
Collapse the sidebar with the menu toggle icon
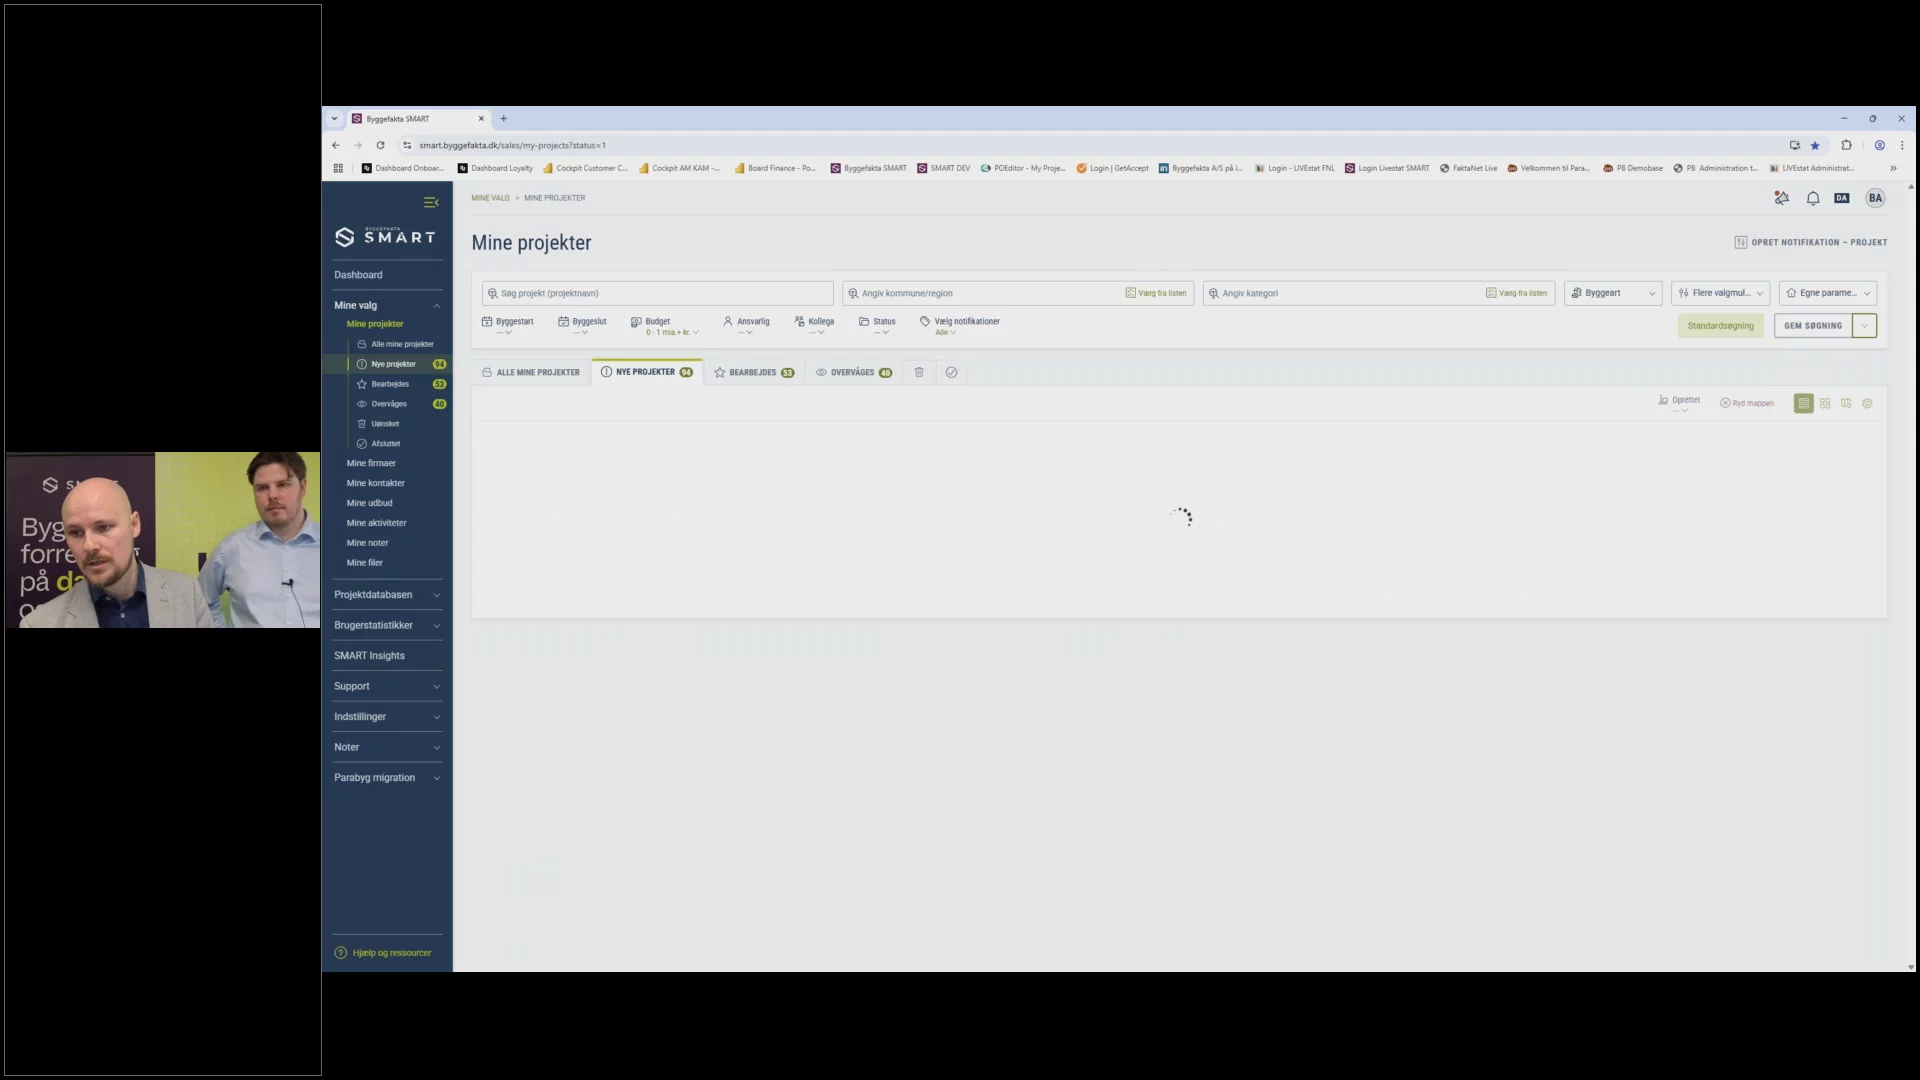click(x=431, y=202)
